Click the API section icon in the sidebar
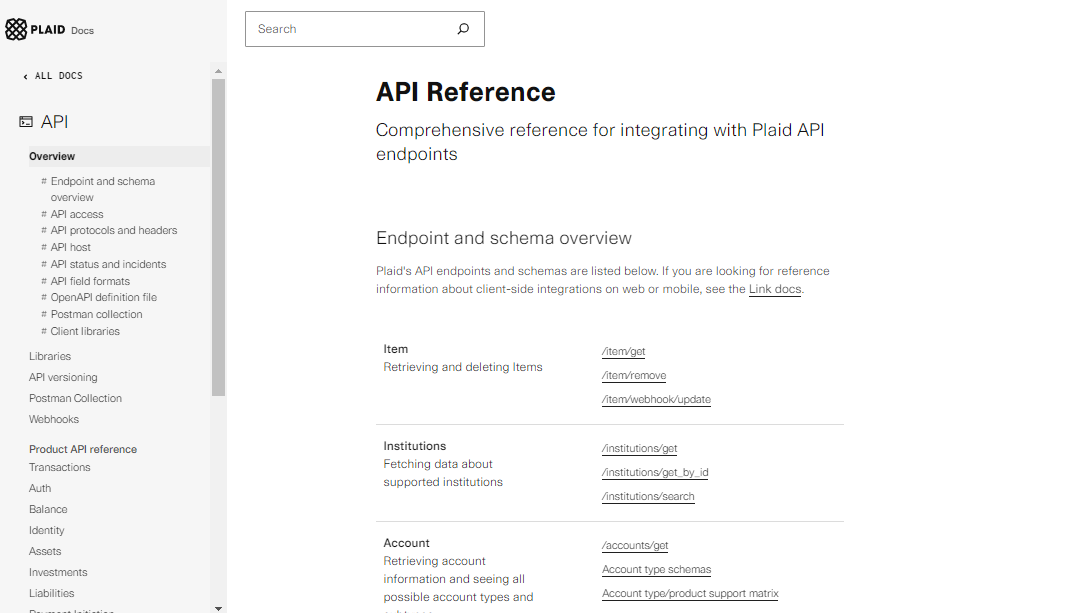This screenshot has width=1069, height=613. 25,121
